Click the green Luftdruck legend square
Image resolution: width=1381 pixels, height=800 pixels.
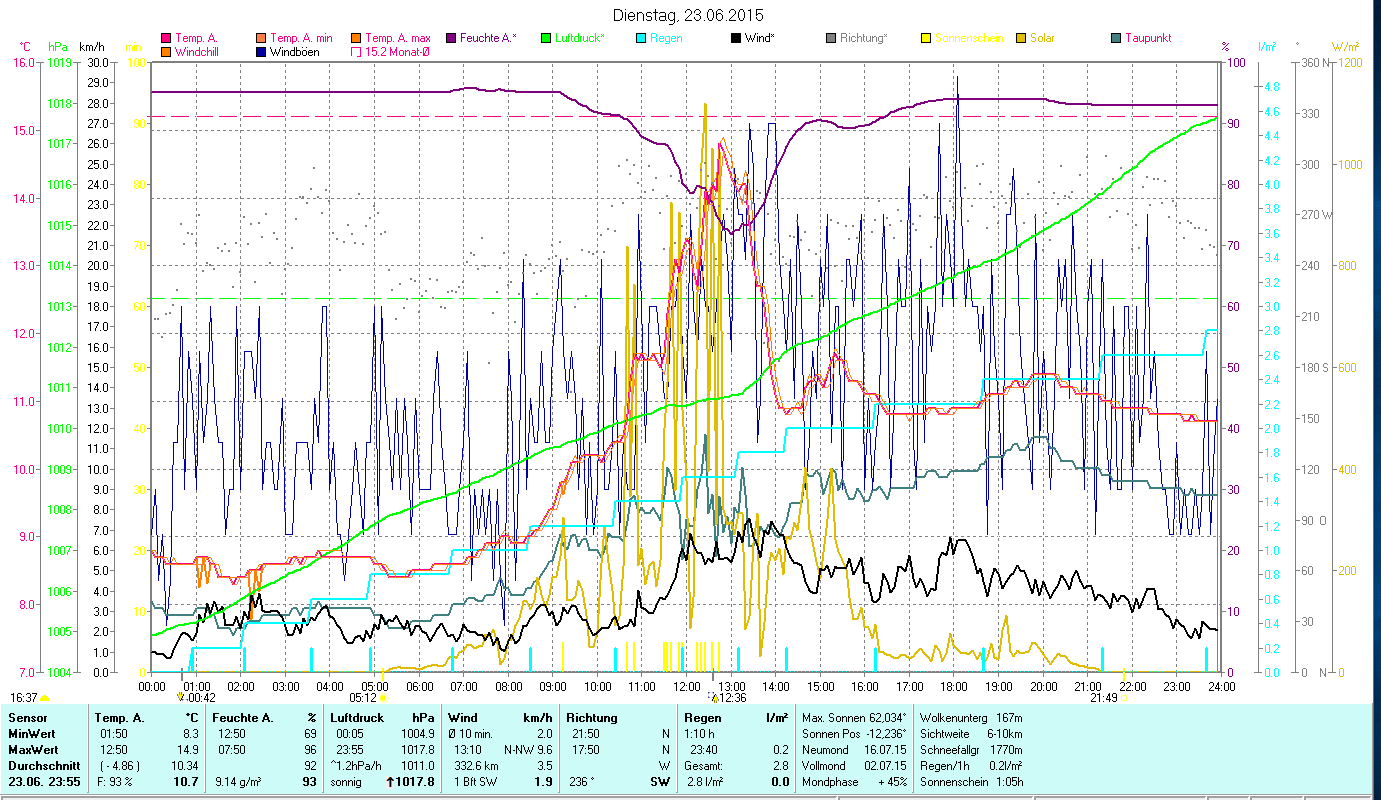coord(546,38)
